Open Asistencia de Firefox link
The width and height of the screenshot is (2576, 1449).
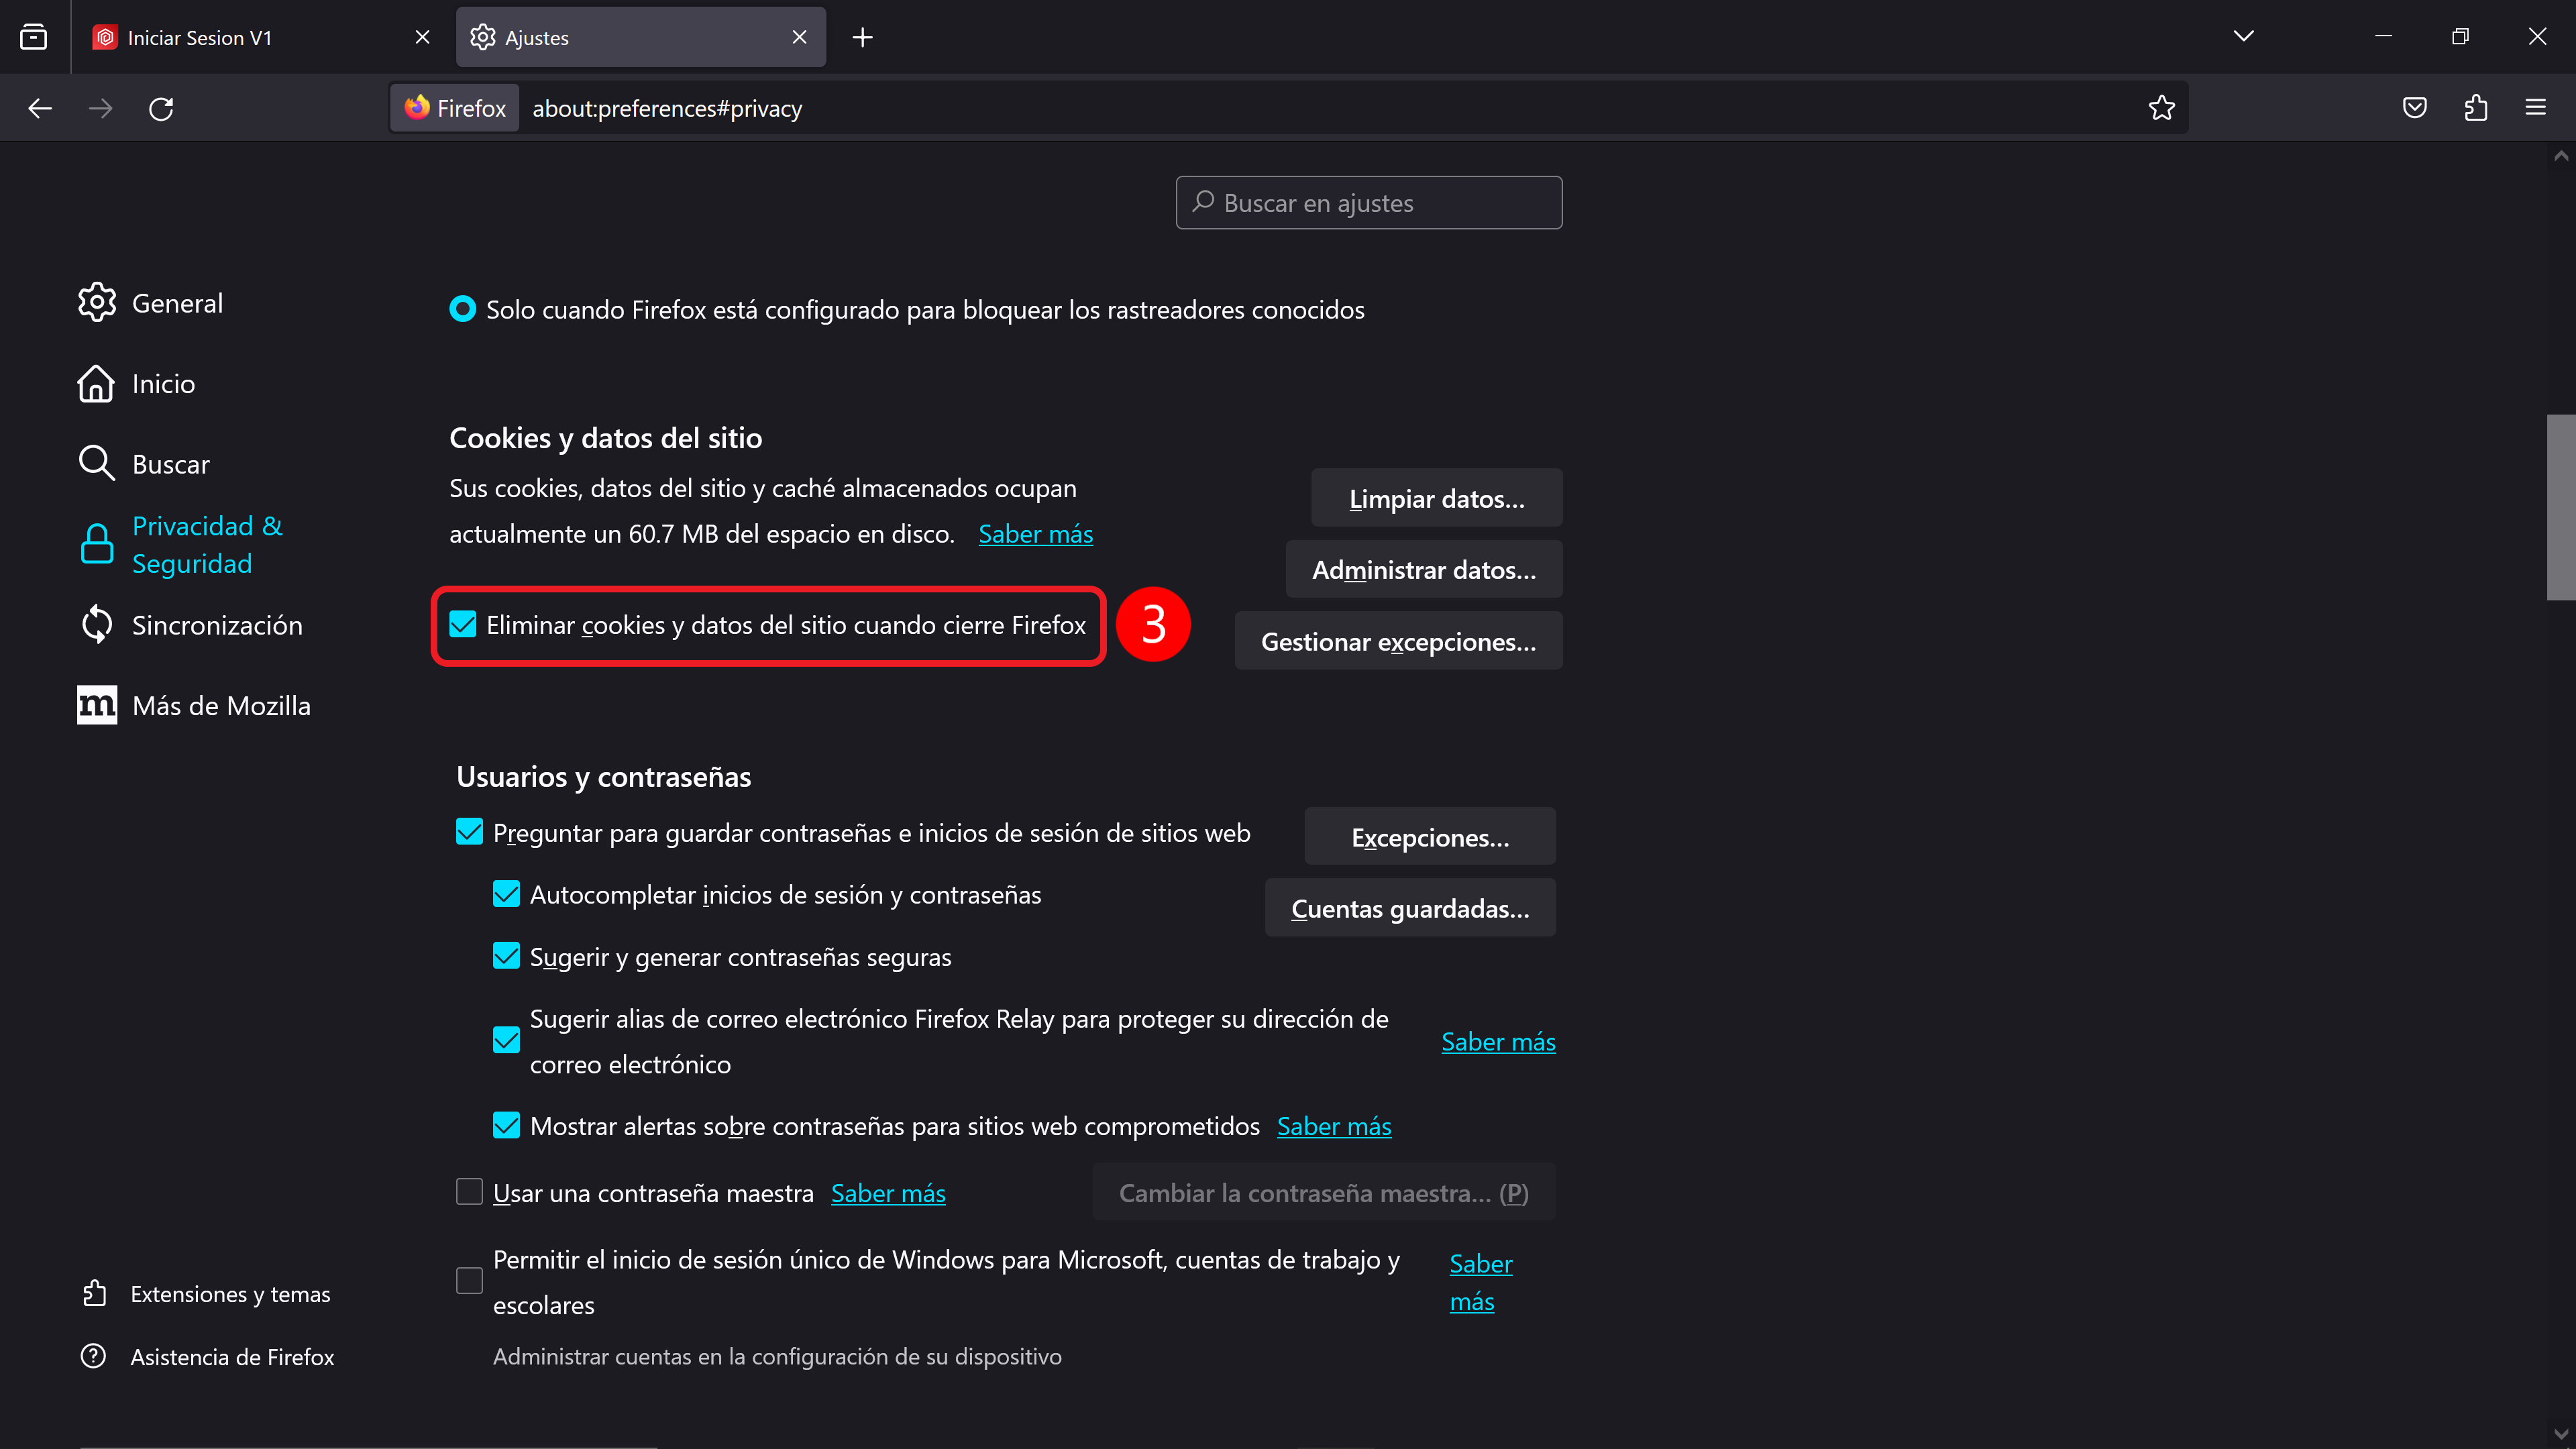[x=208, y=1356]
